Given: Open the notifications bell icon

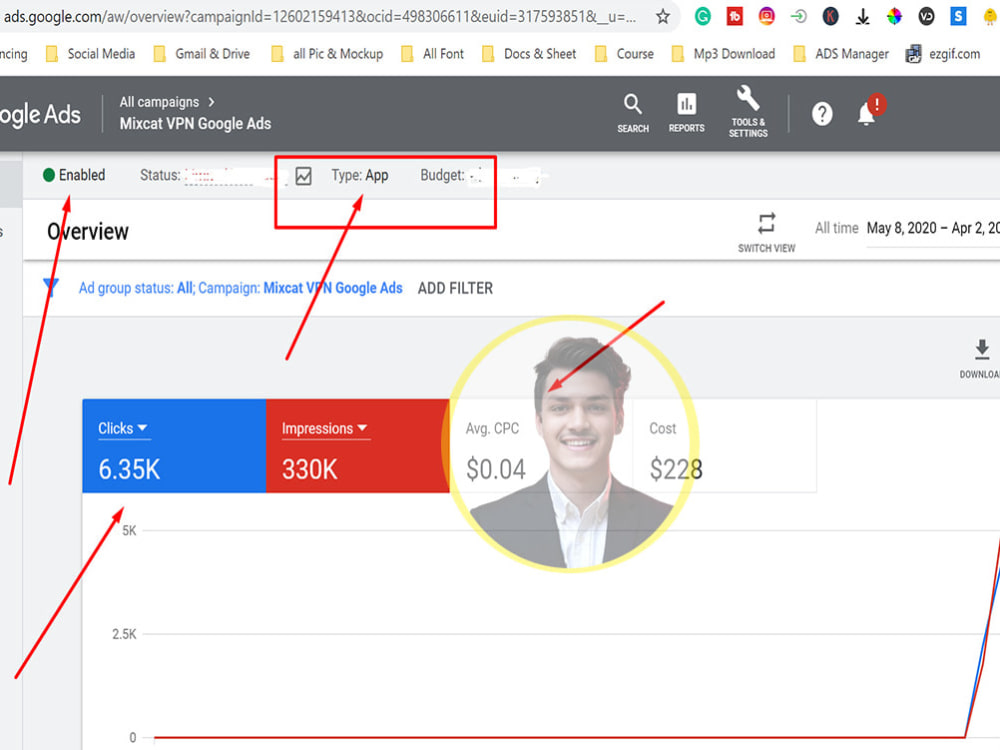Looking at the screenshot, I should point(867,114).
